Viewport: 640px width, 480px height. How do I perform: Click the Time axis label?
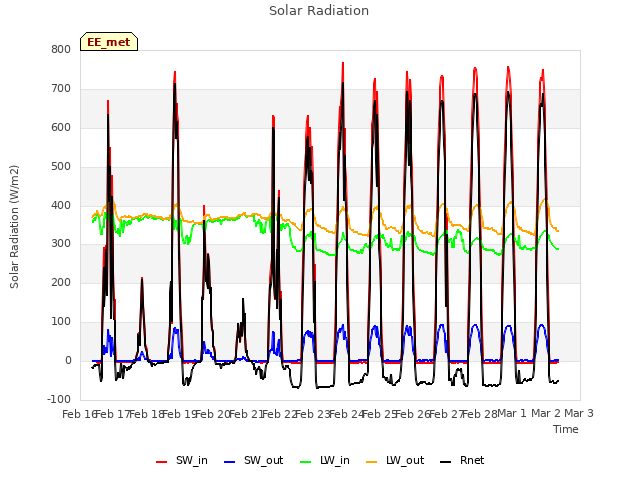[566, 429]
